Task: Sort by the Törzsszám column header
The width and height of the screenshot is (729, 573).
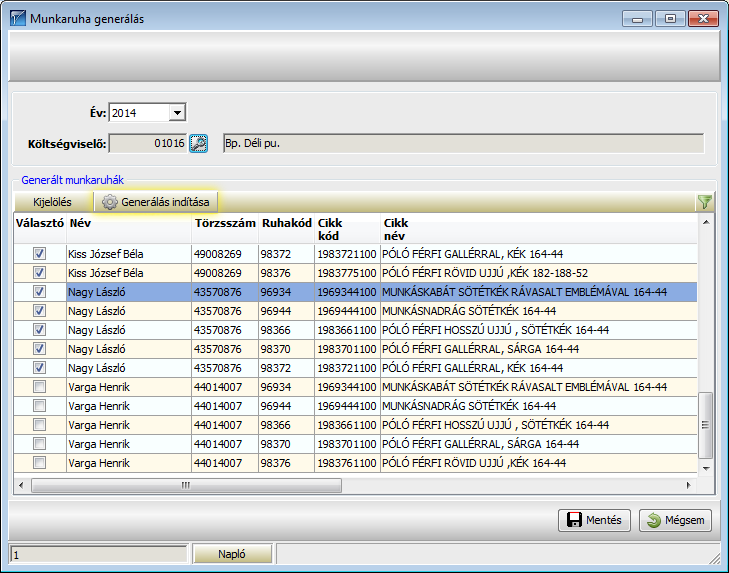Action: [x=225, y=229]
